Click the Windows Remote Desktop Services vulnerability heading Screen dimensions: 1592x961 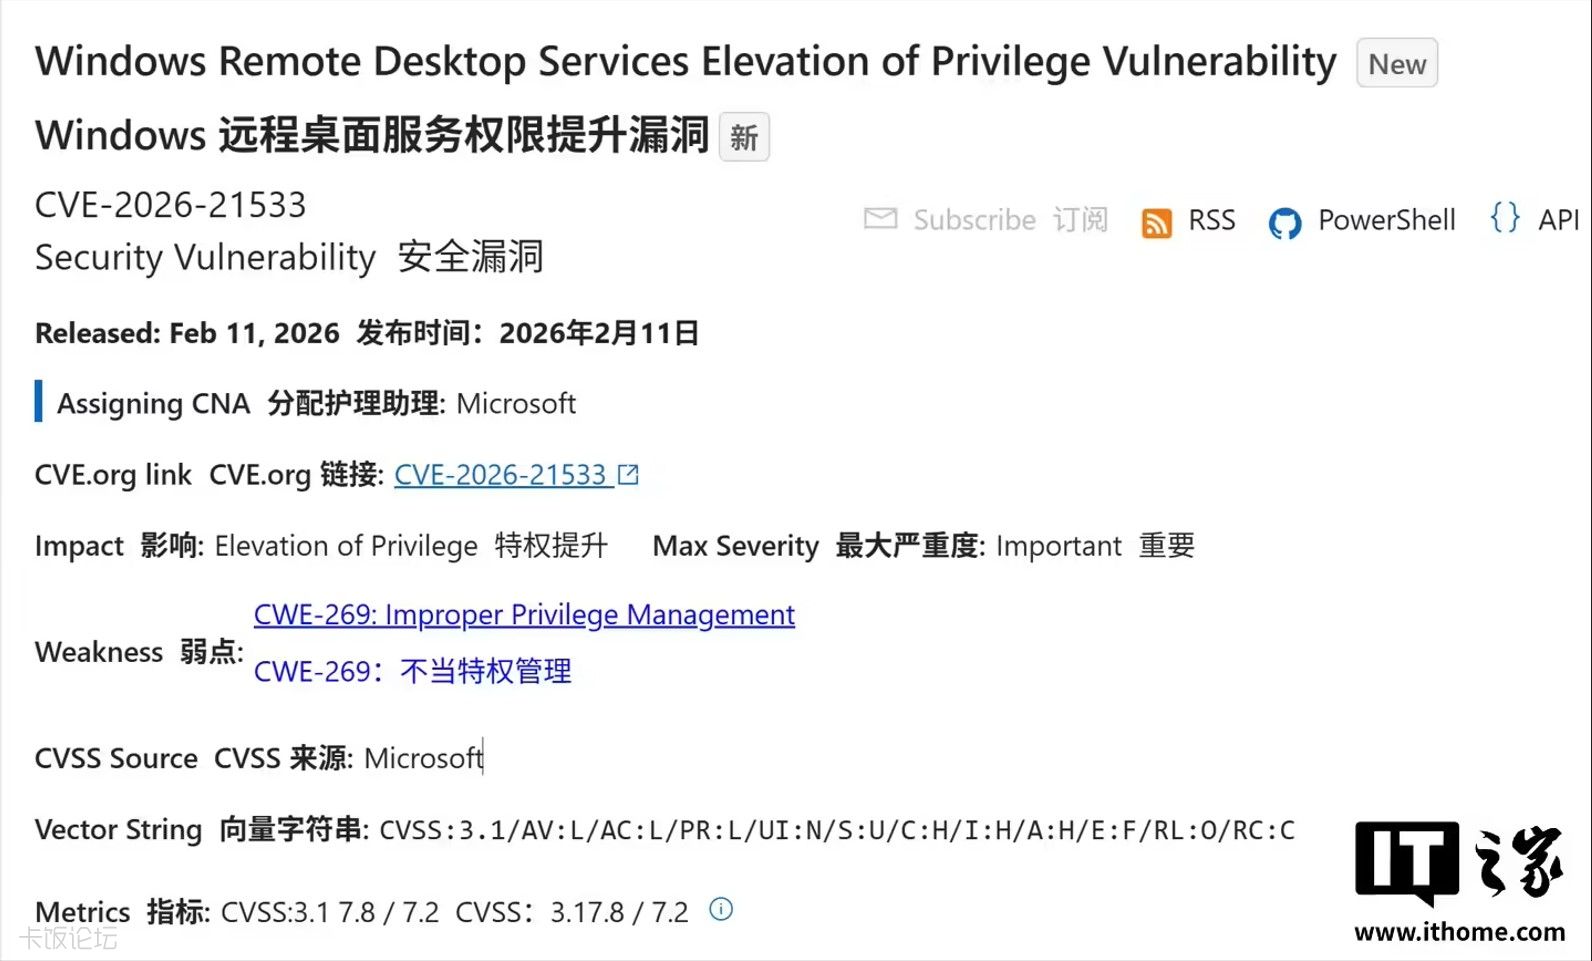[685, 62]
